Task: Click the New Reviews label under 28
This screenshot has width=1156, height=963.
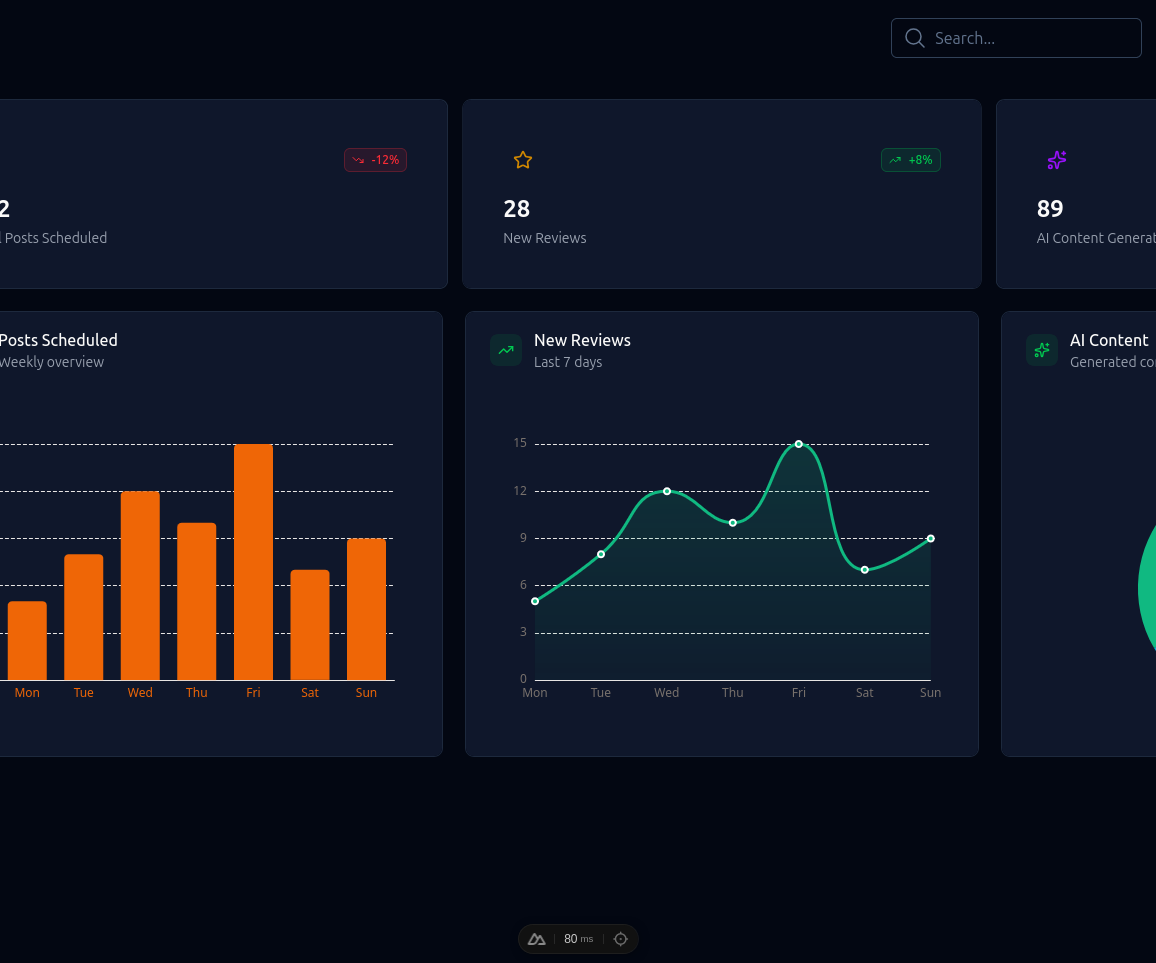Action: click(x=545, y=238)
